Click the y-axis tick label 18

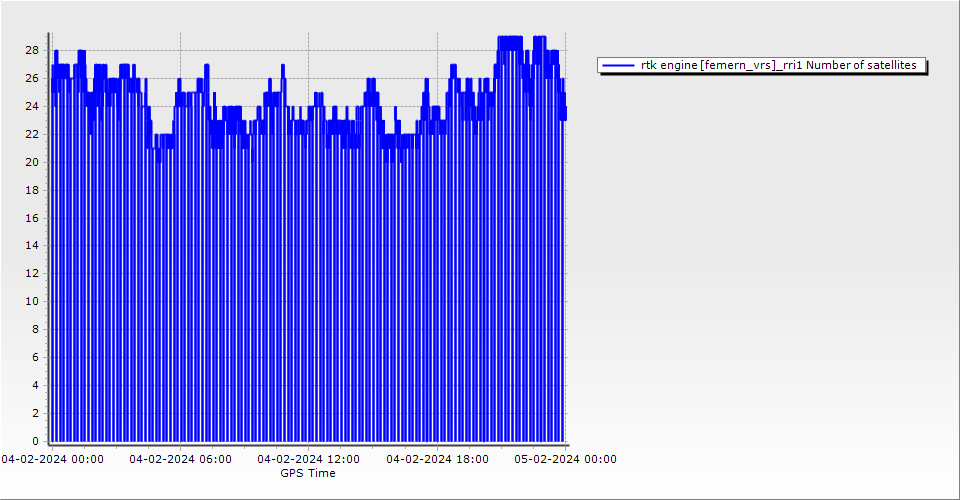click(32, 190)
